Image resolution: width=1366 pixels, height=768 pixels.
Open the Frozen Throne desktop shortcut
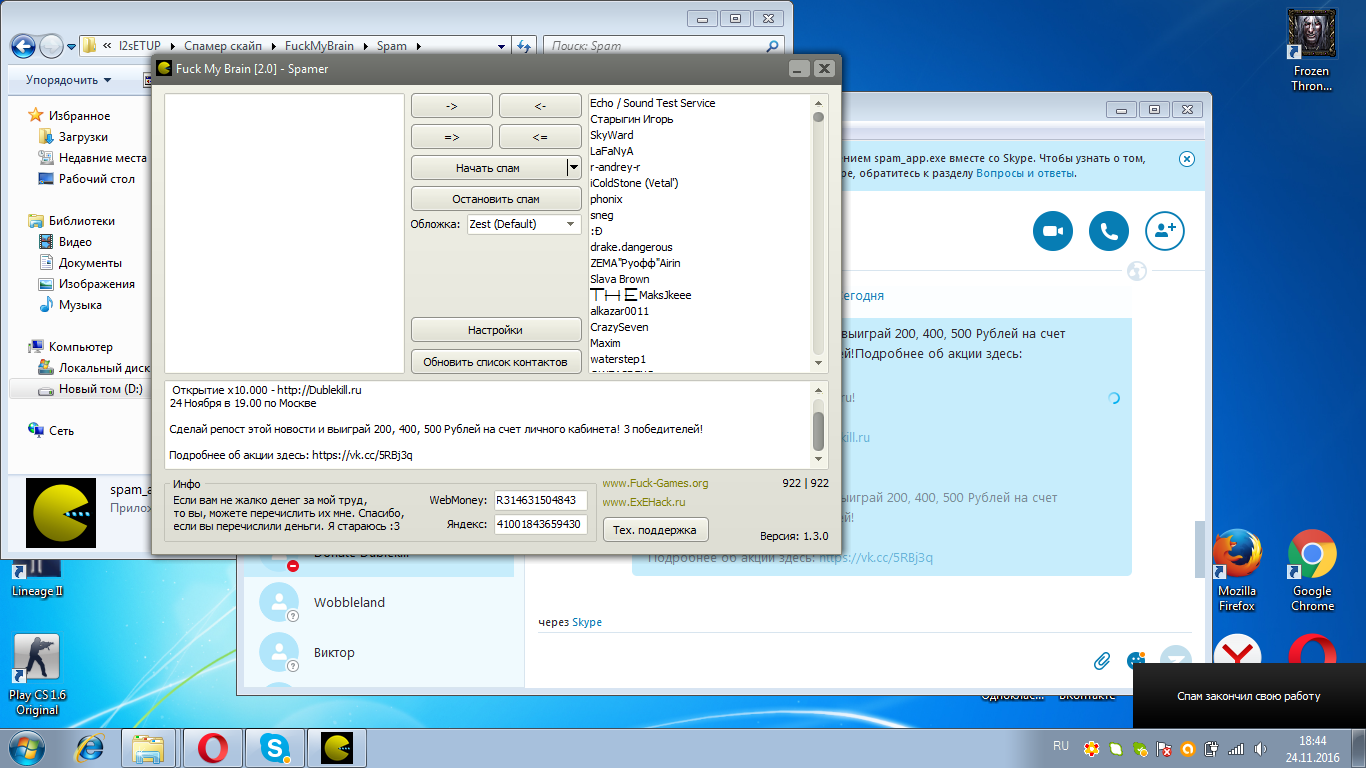[x=1311, y=50]
